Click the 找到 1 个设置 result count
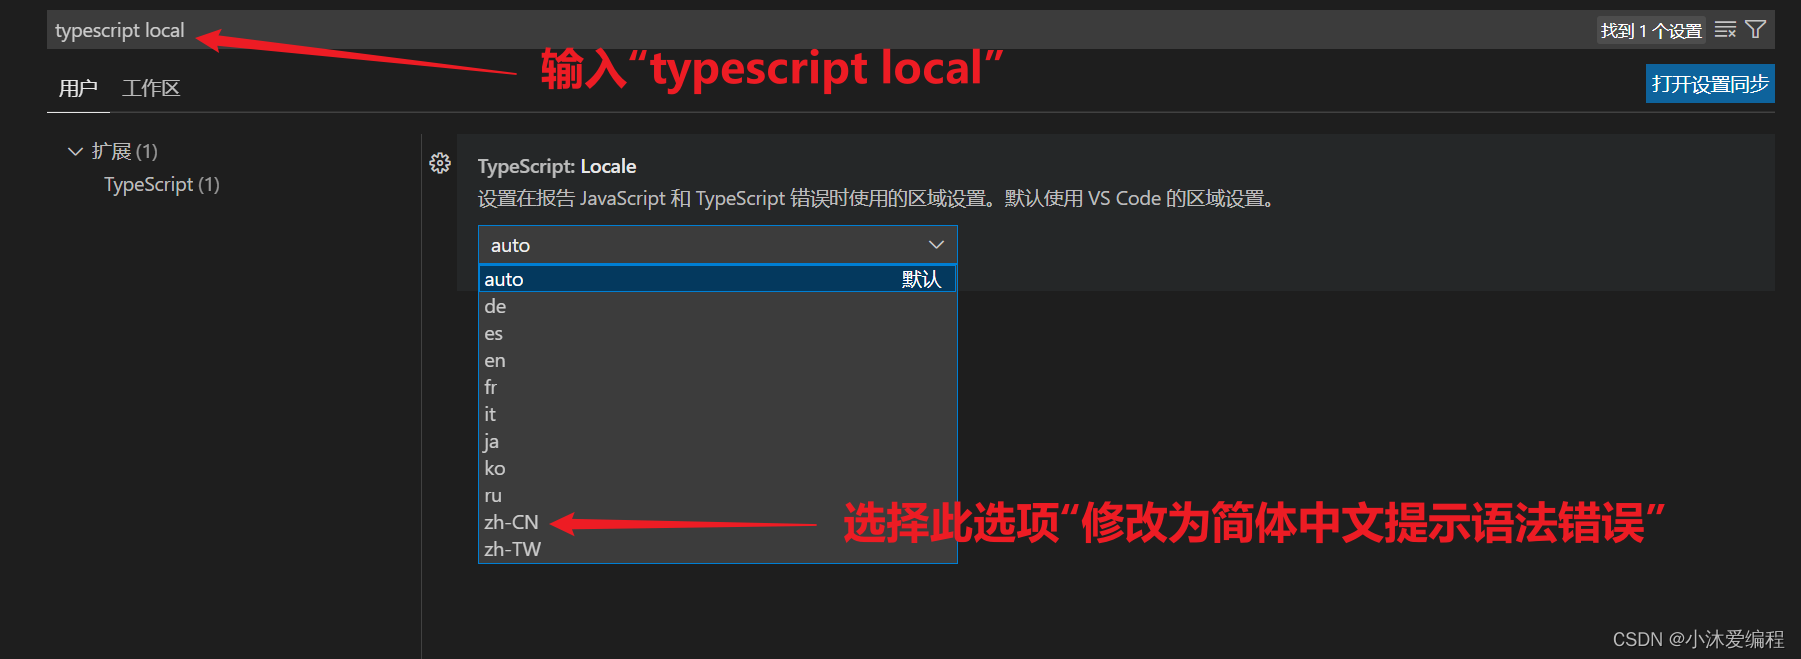 tap(1651, 31)
